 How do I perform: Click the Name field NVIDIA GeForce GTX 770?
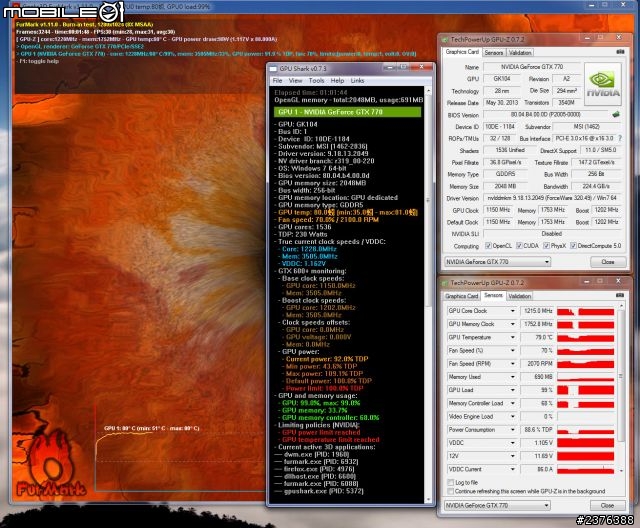[x=532, y=67]
